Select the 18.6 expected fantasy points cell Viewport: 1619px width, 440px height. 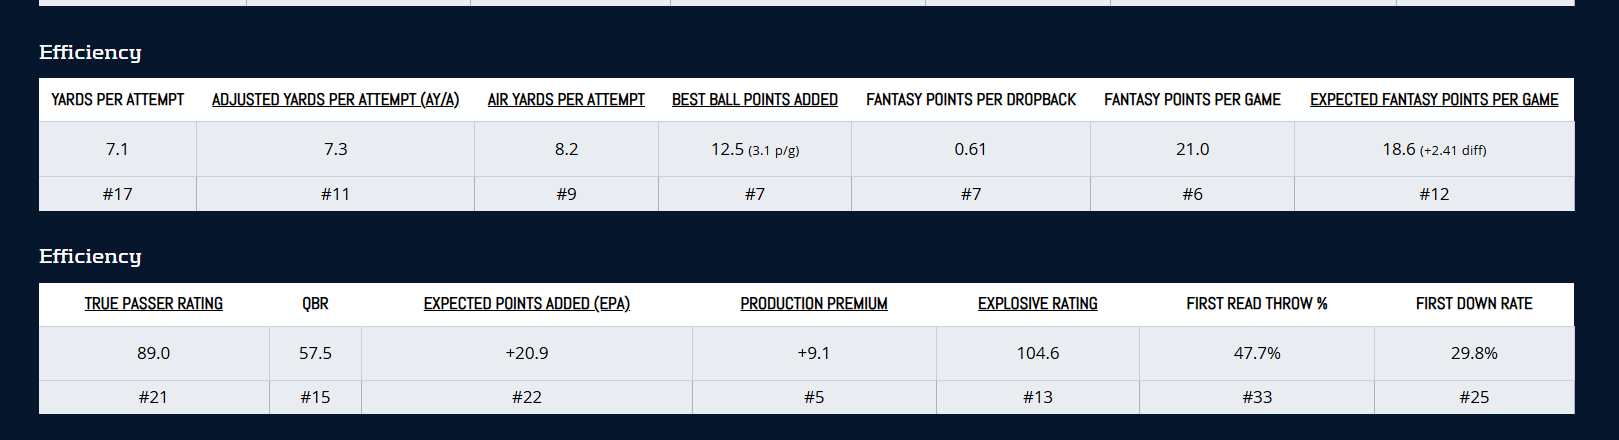1433,150
